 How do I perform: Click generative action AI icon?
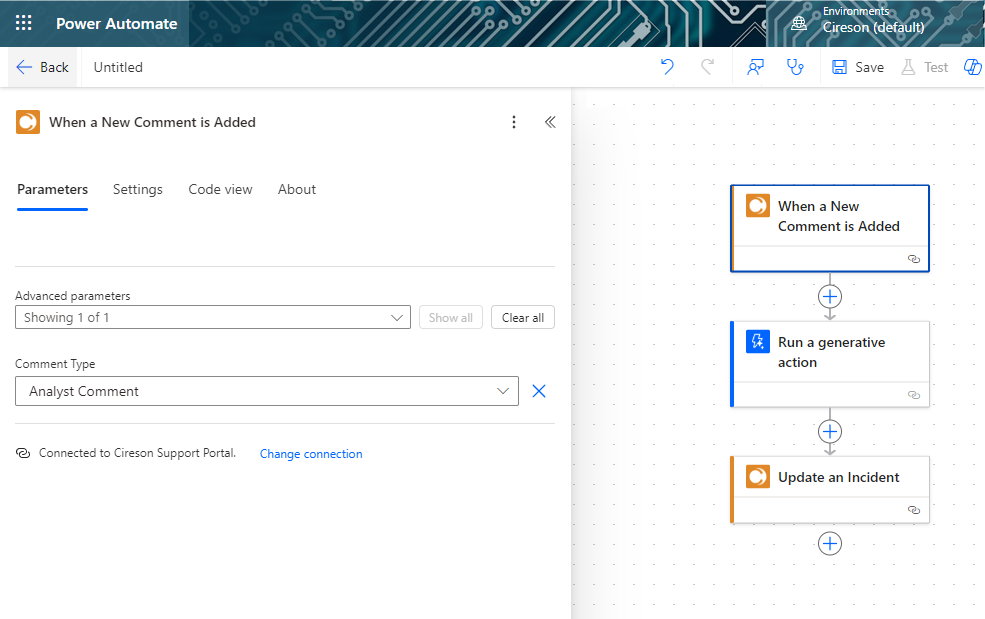click(758, 341)
